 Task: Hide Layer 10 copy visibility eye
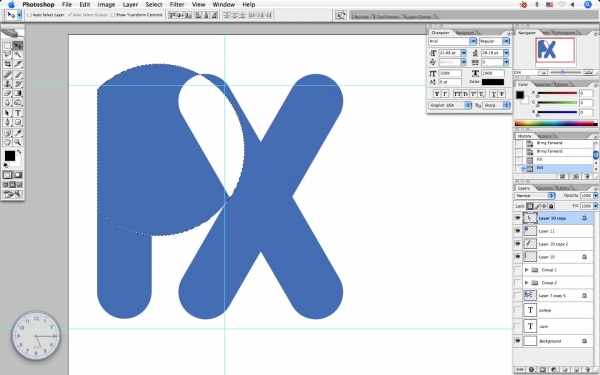coord(518,218)
